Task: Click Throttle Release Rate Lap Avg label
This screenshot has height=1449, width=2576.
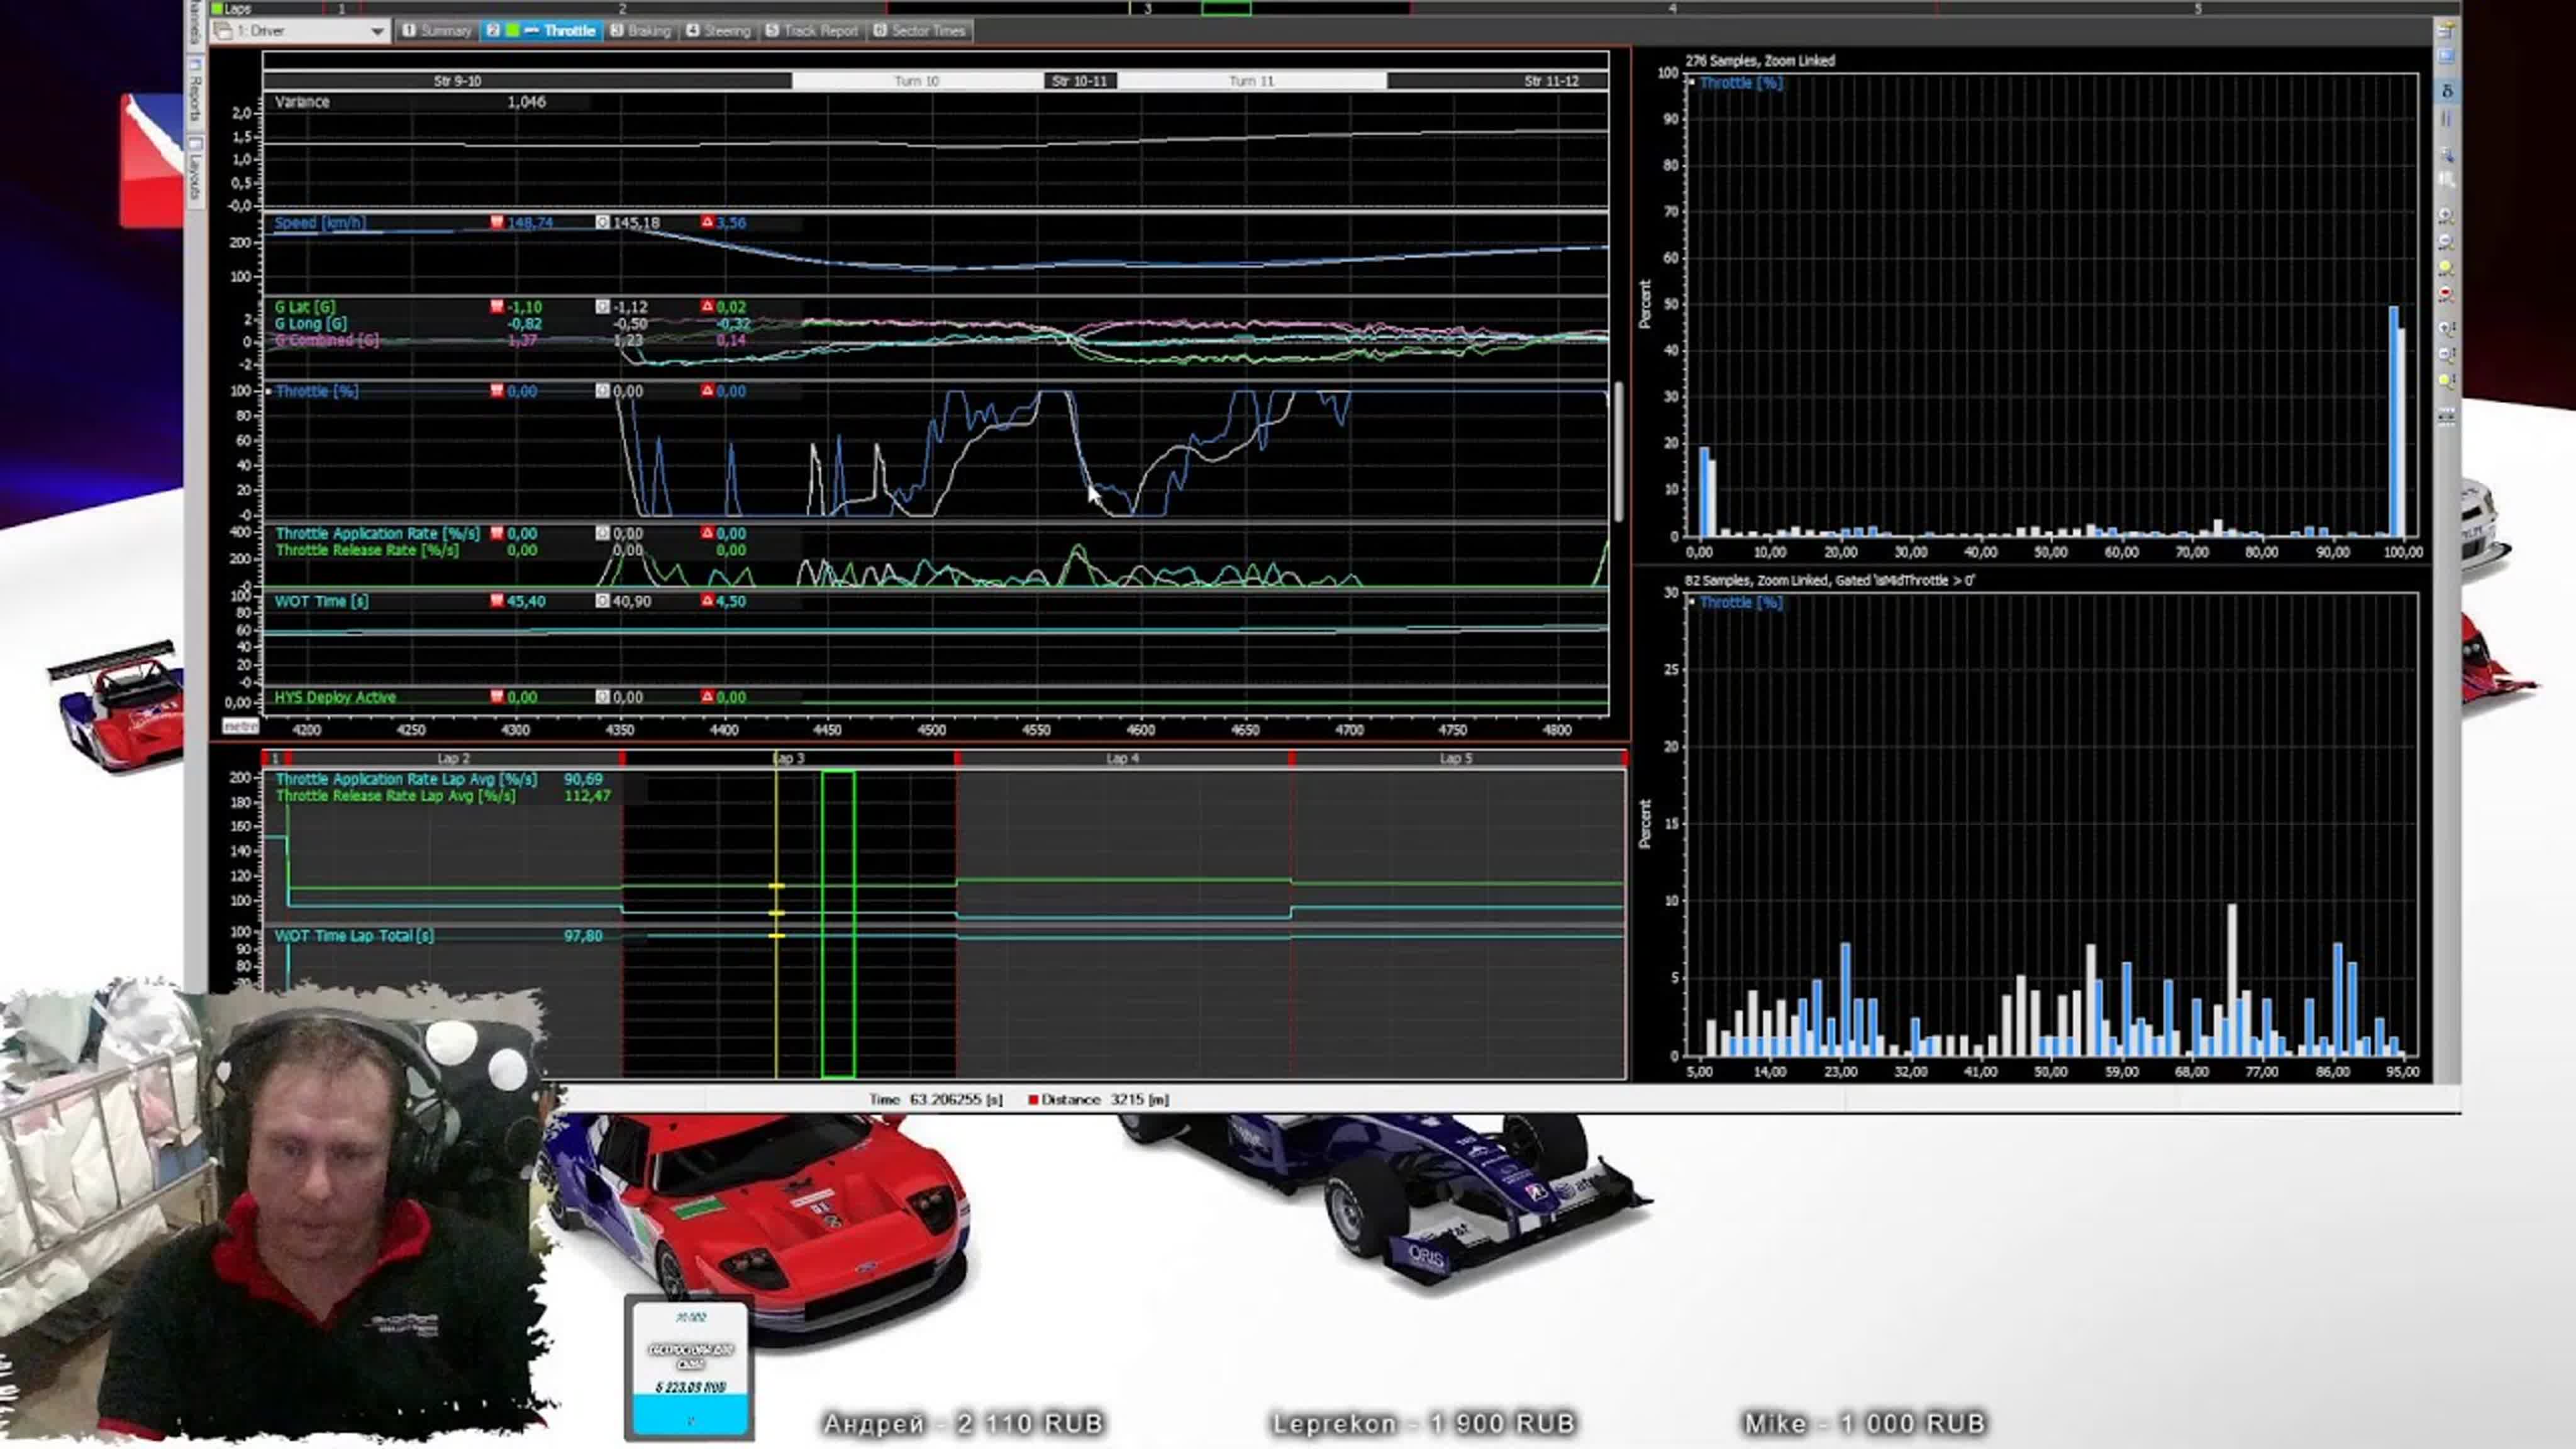Action: (395, 796)
